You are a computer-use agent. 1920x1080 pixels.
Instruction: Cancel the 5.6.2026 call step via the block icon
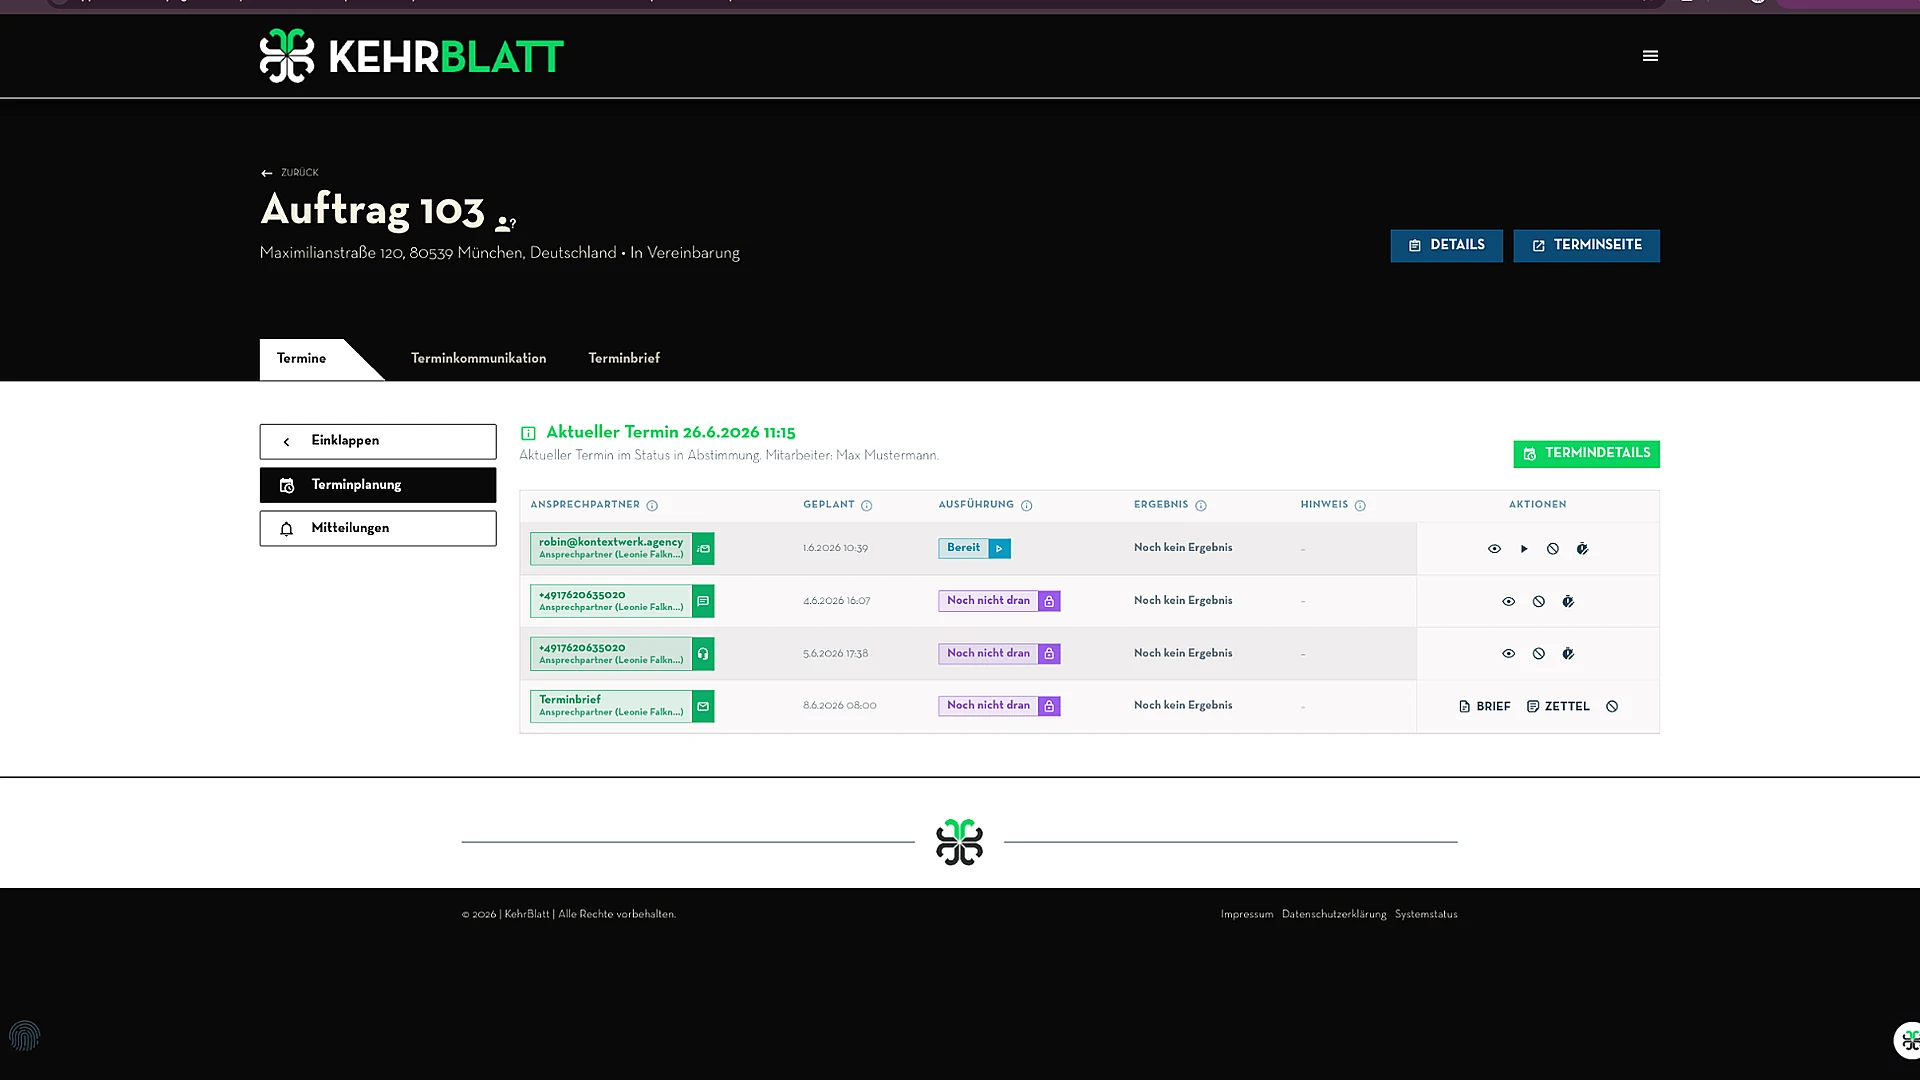click(1539, 654)
